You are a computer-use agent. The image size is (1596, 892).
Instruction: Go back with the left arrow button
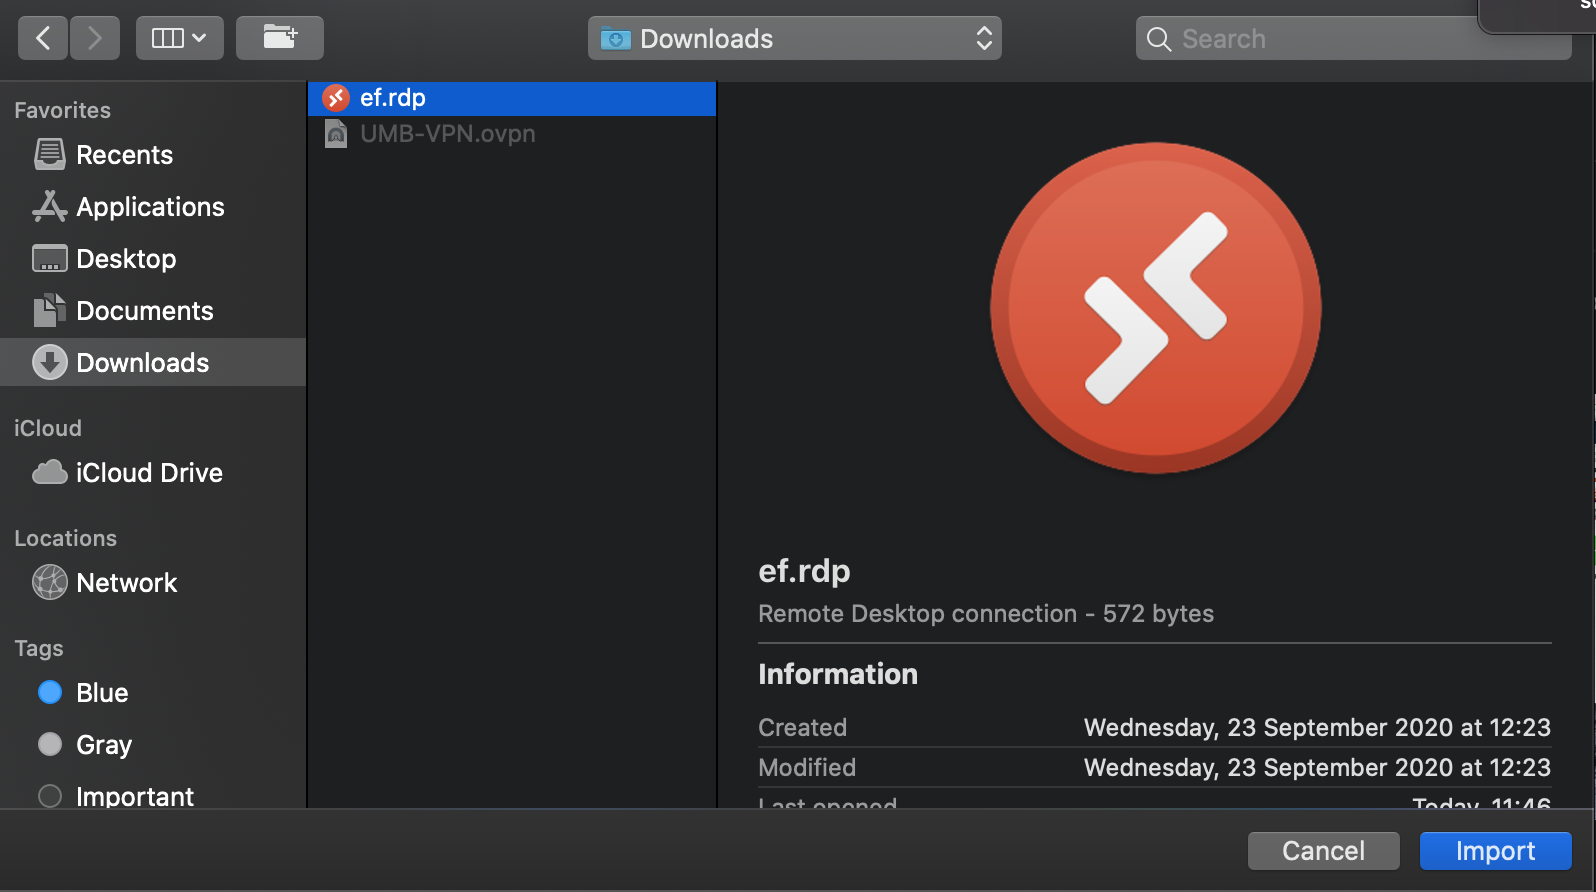[43, 38]
